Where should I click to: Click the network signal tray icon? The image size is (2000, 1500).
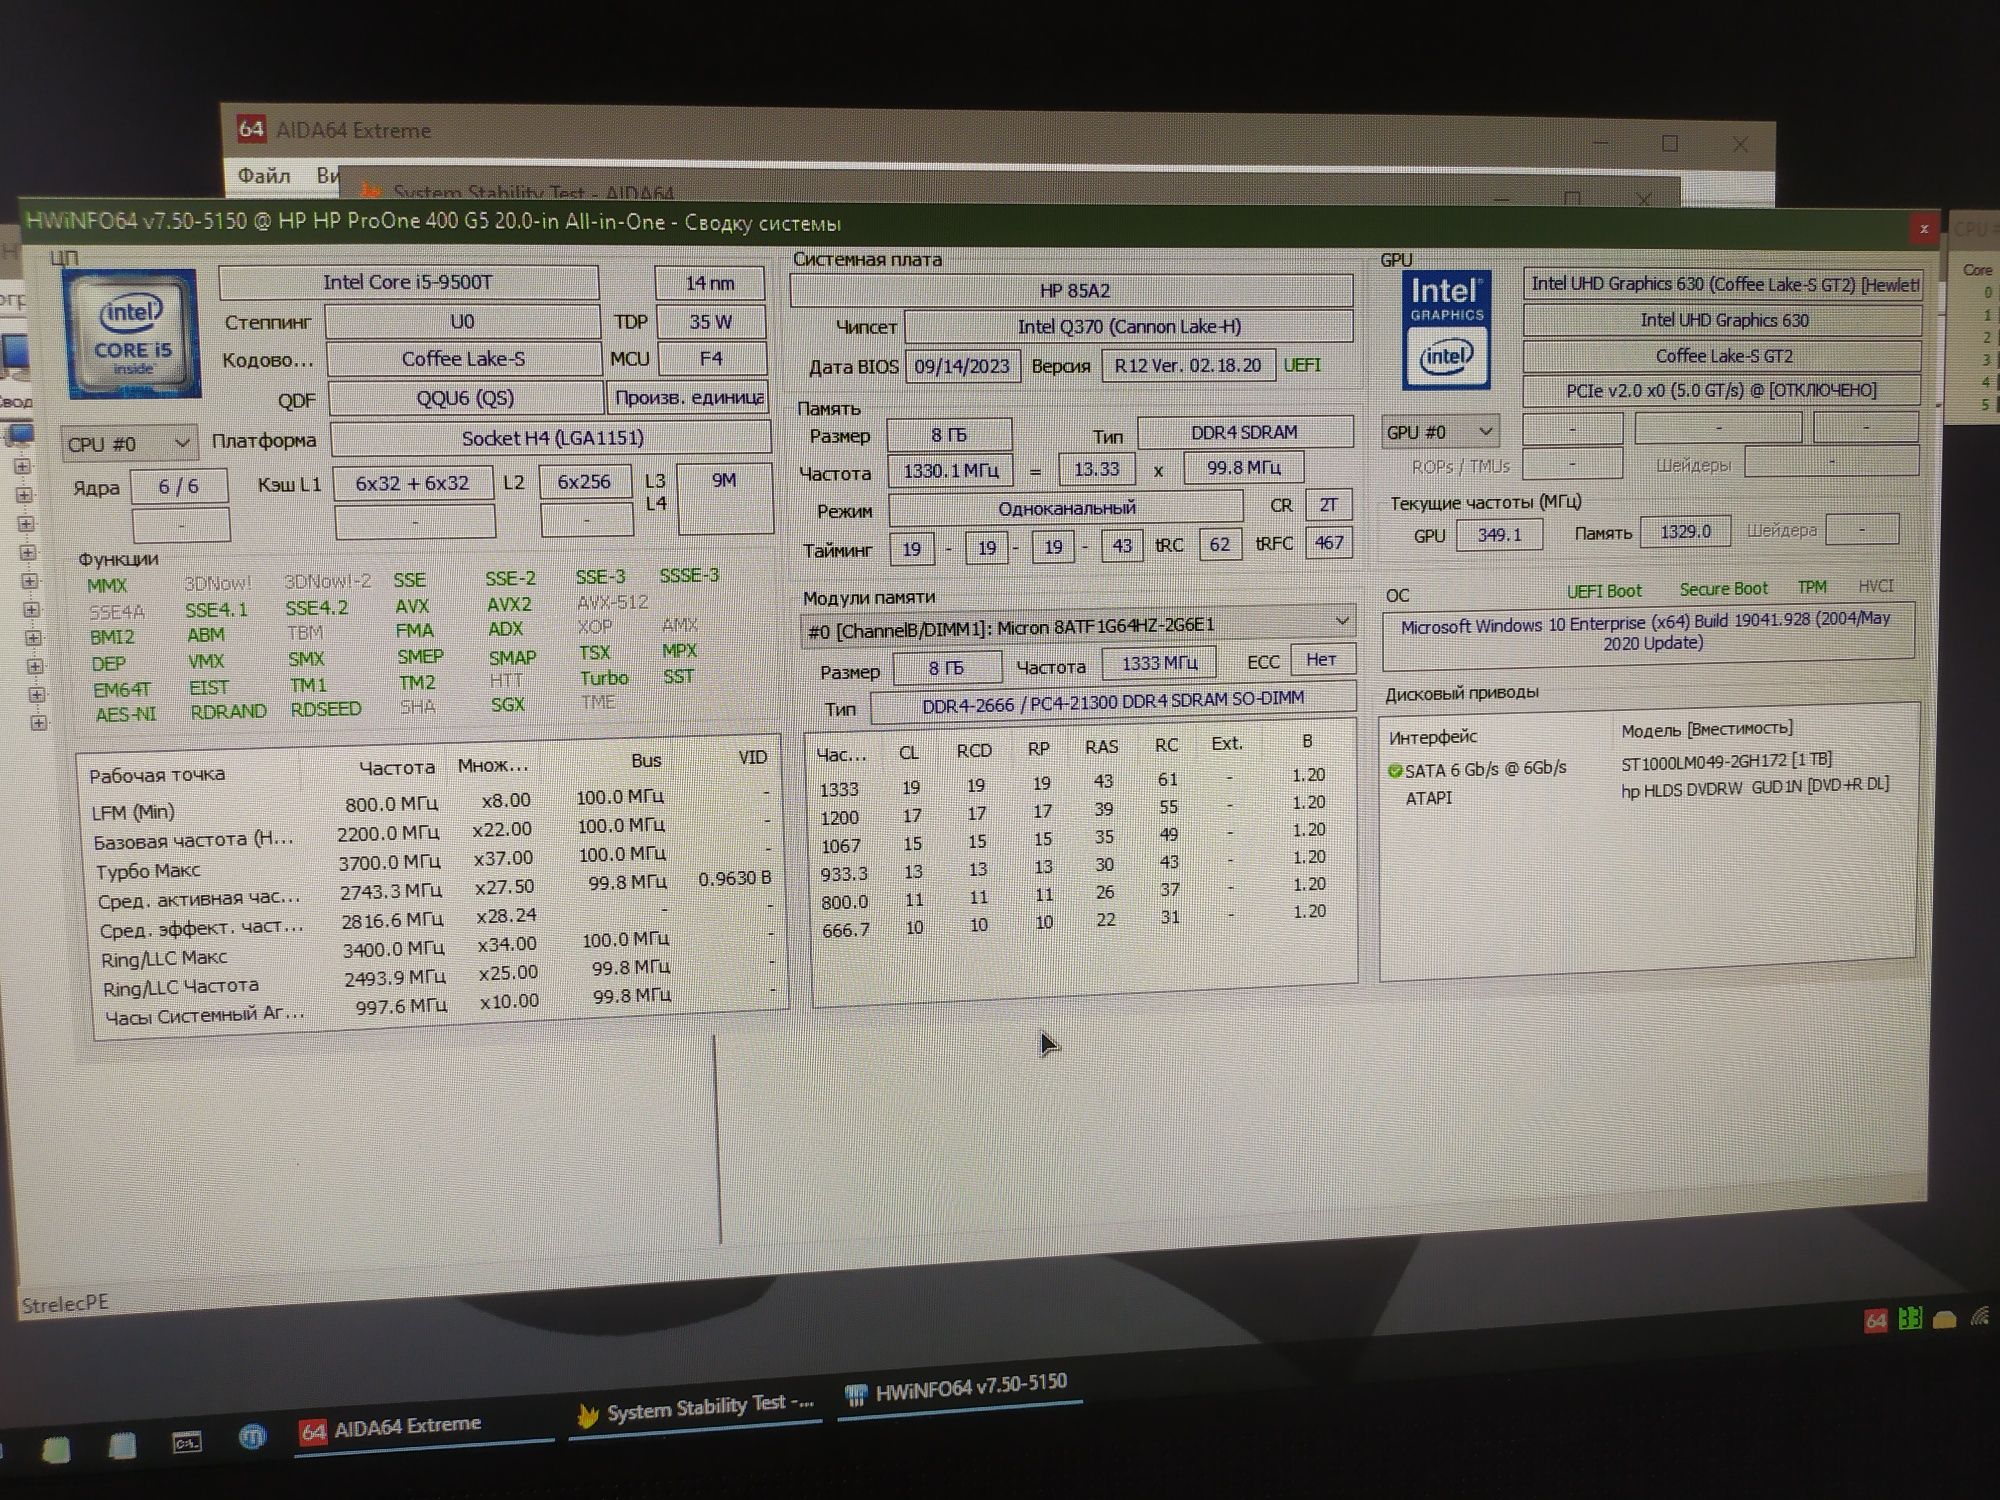(x=1981, y=1315)
